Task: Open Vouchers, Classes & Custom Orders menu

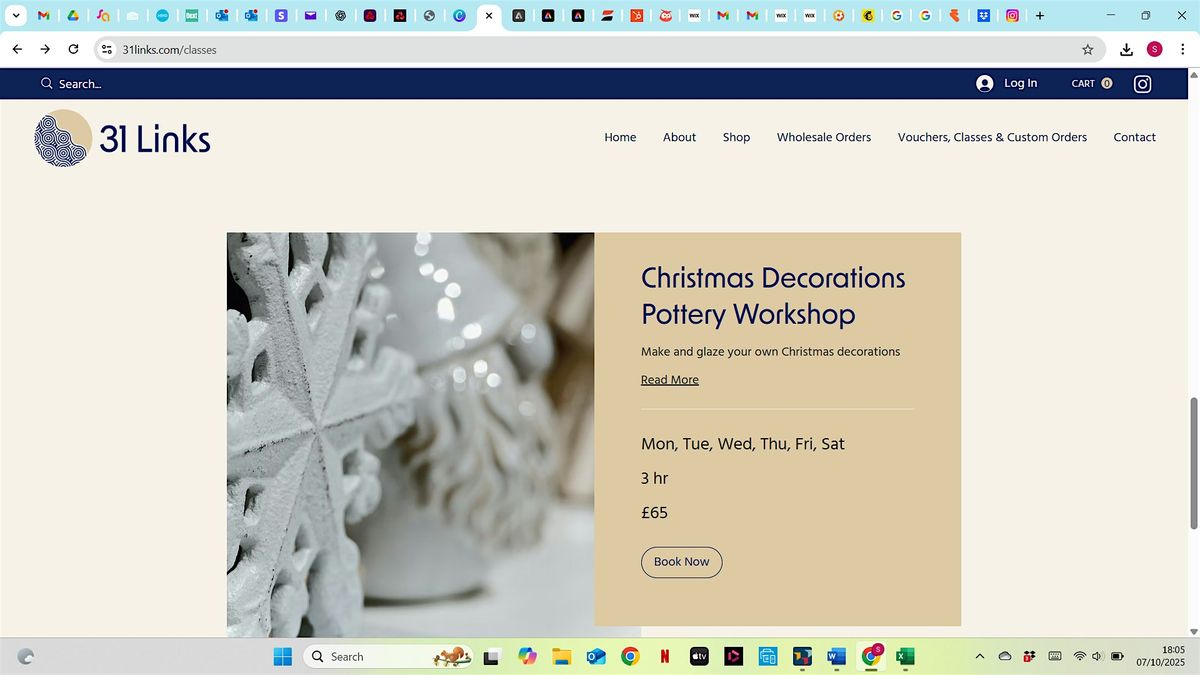Action: tap(991, 137)
